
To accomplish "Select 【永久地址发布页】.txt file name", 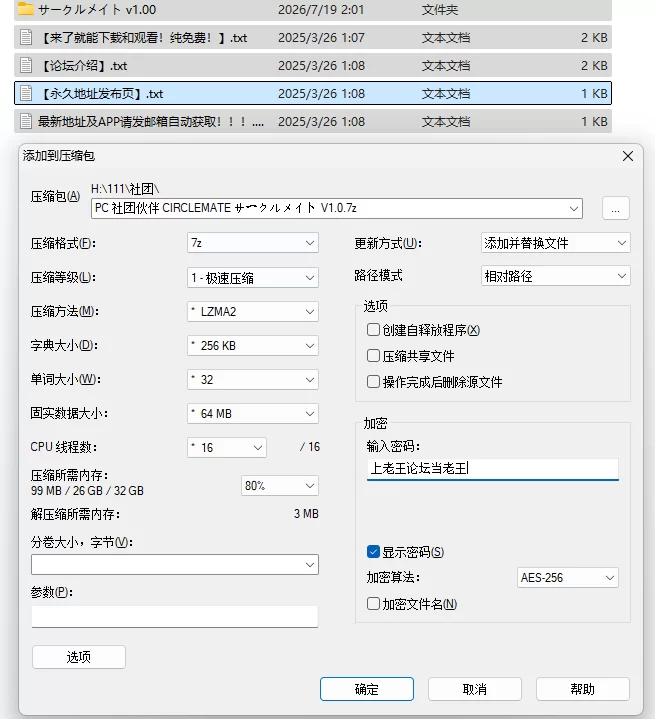I will 101,94.
